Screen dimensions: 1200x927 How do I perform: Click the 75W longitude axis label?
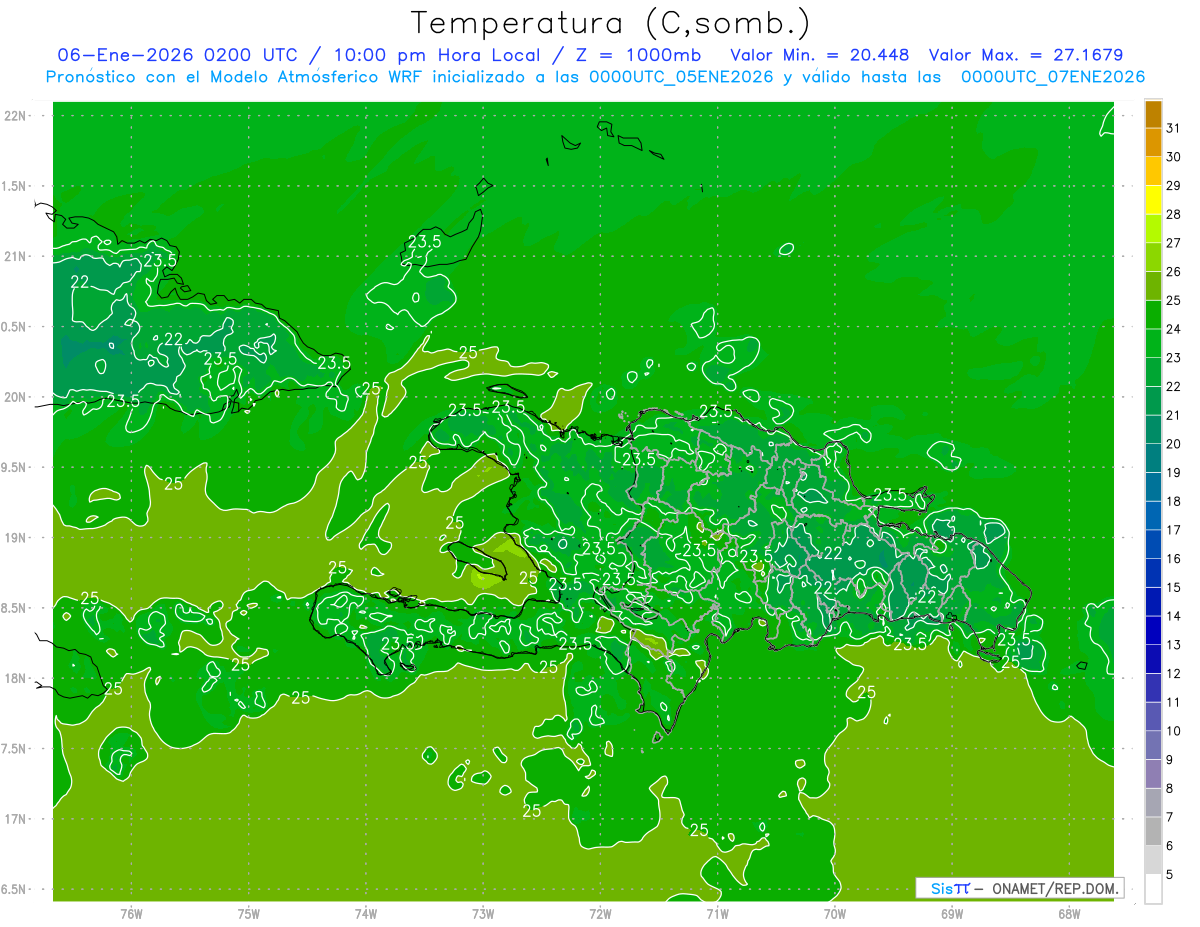249,914
